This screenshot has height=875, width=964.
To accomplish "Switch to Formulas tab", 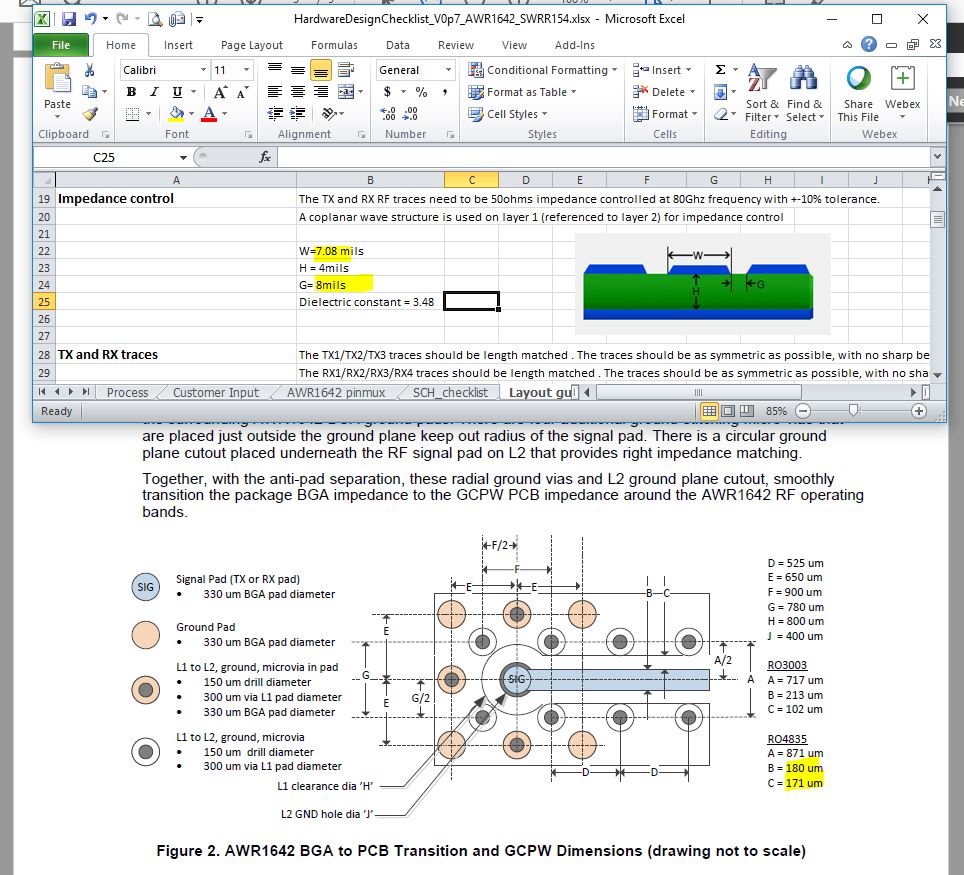I will pyautogui.click(x=334, y=45).
